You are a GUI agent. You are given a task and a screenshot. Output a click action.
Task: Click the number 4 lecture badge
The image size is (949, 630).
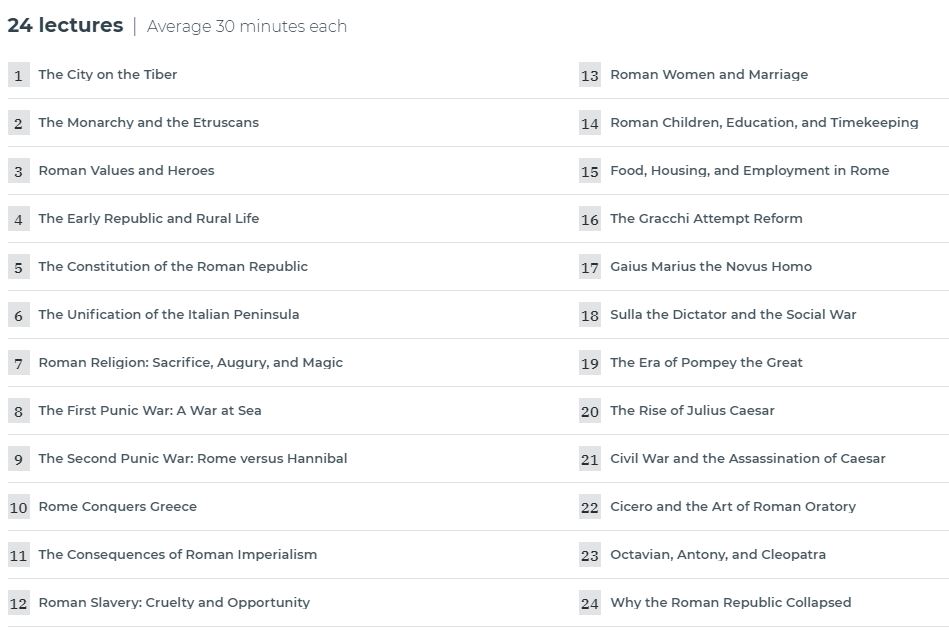(19, 219)
